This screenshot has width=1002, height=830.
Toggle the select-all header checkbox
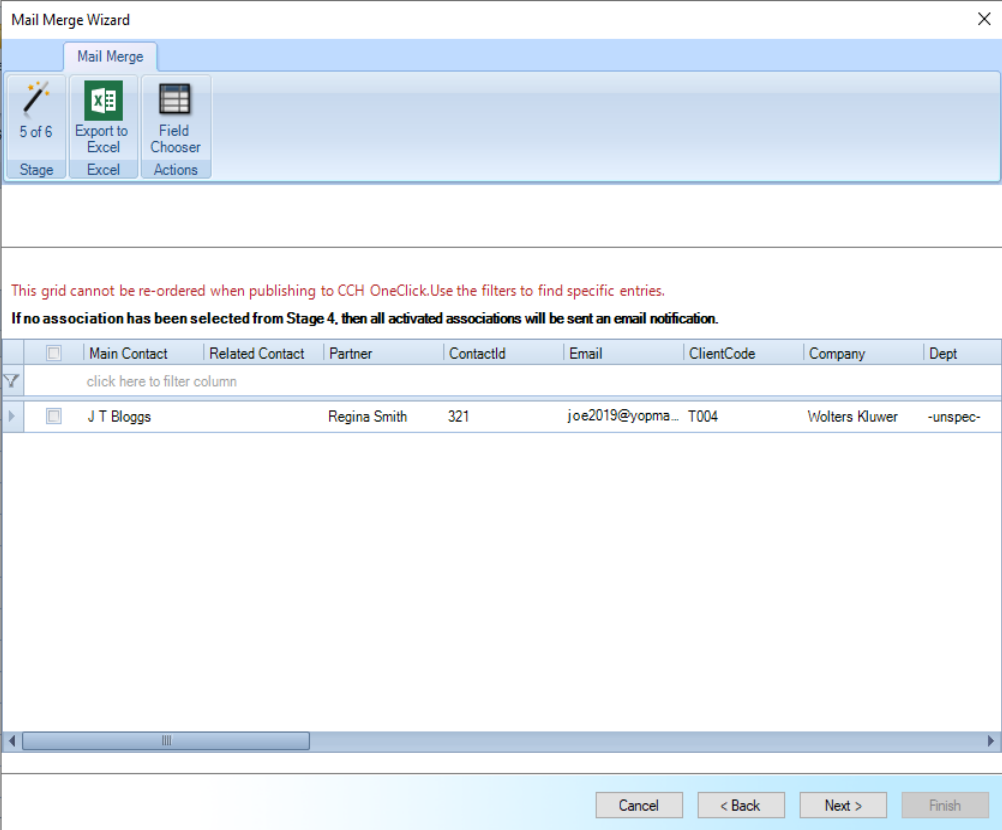click(x=54, y=353)
